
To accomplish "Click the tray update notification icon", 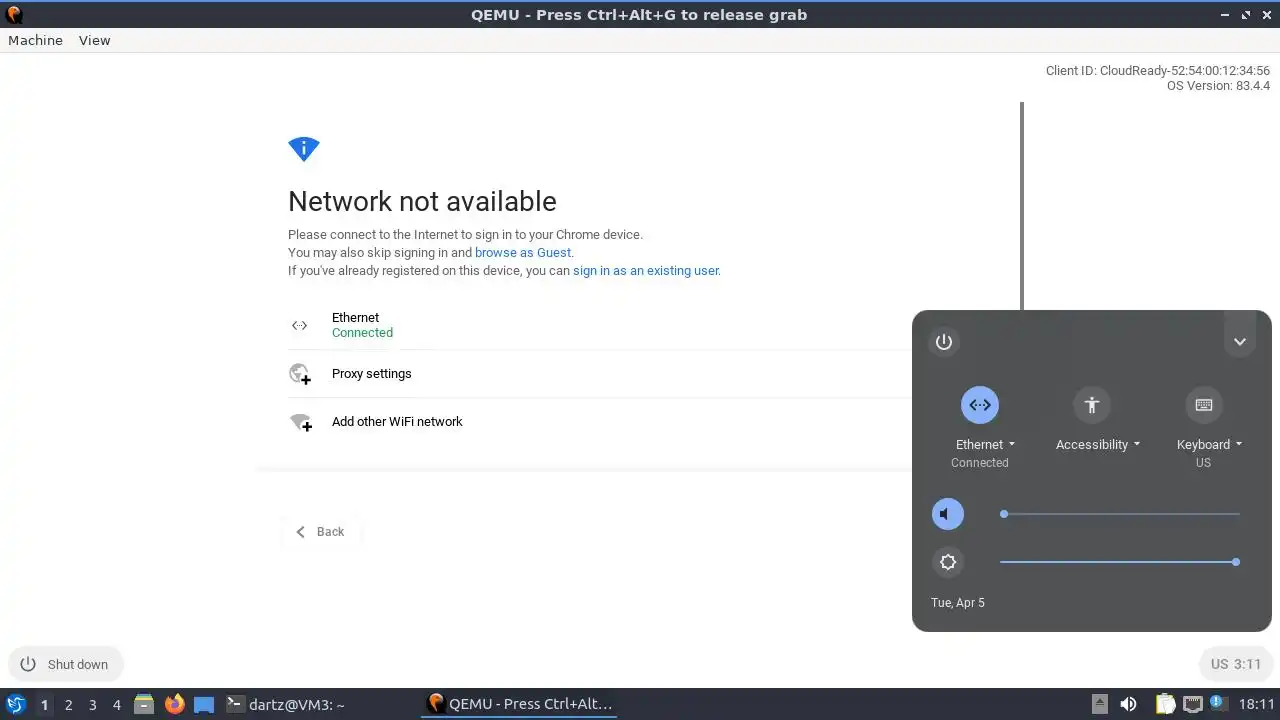I will [x=1219, y=704].
